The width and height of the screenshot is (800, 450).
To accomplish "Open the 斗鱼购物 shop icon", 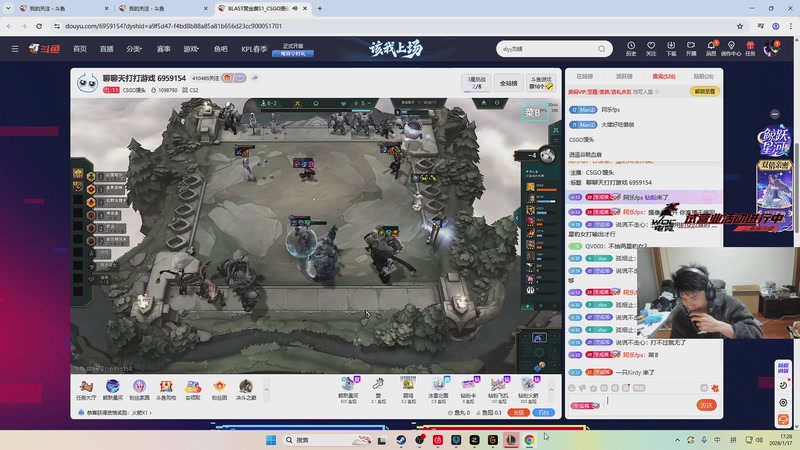I will point(166,390).
